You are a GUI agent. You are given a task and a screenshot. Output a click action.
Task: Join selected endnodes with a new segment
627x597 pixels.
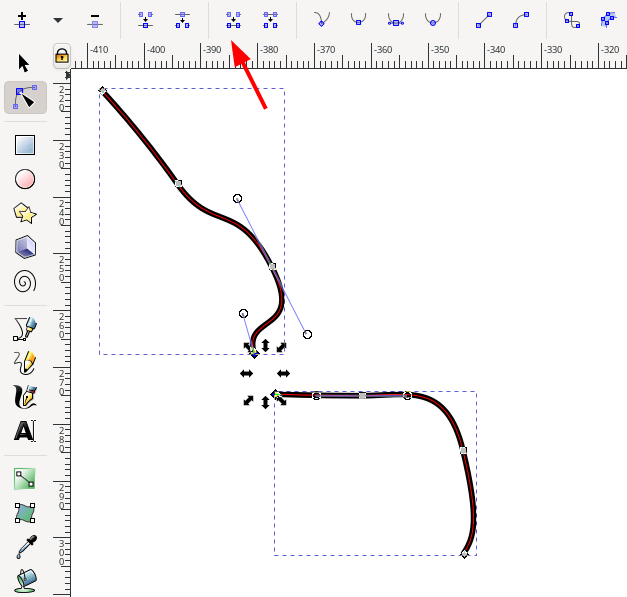[233, 19]
